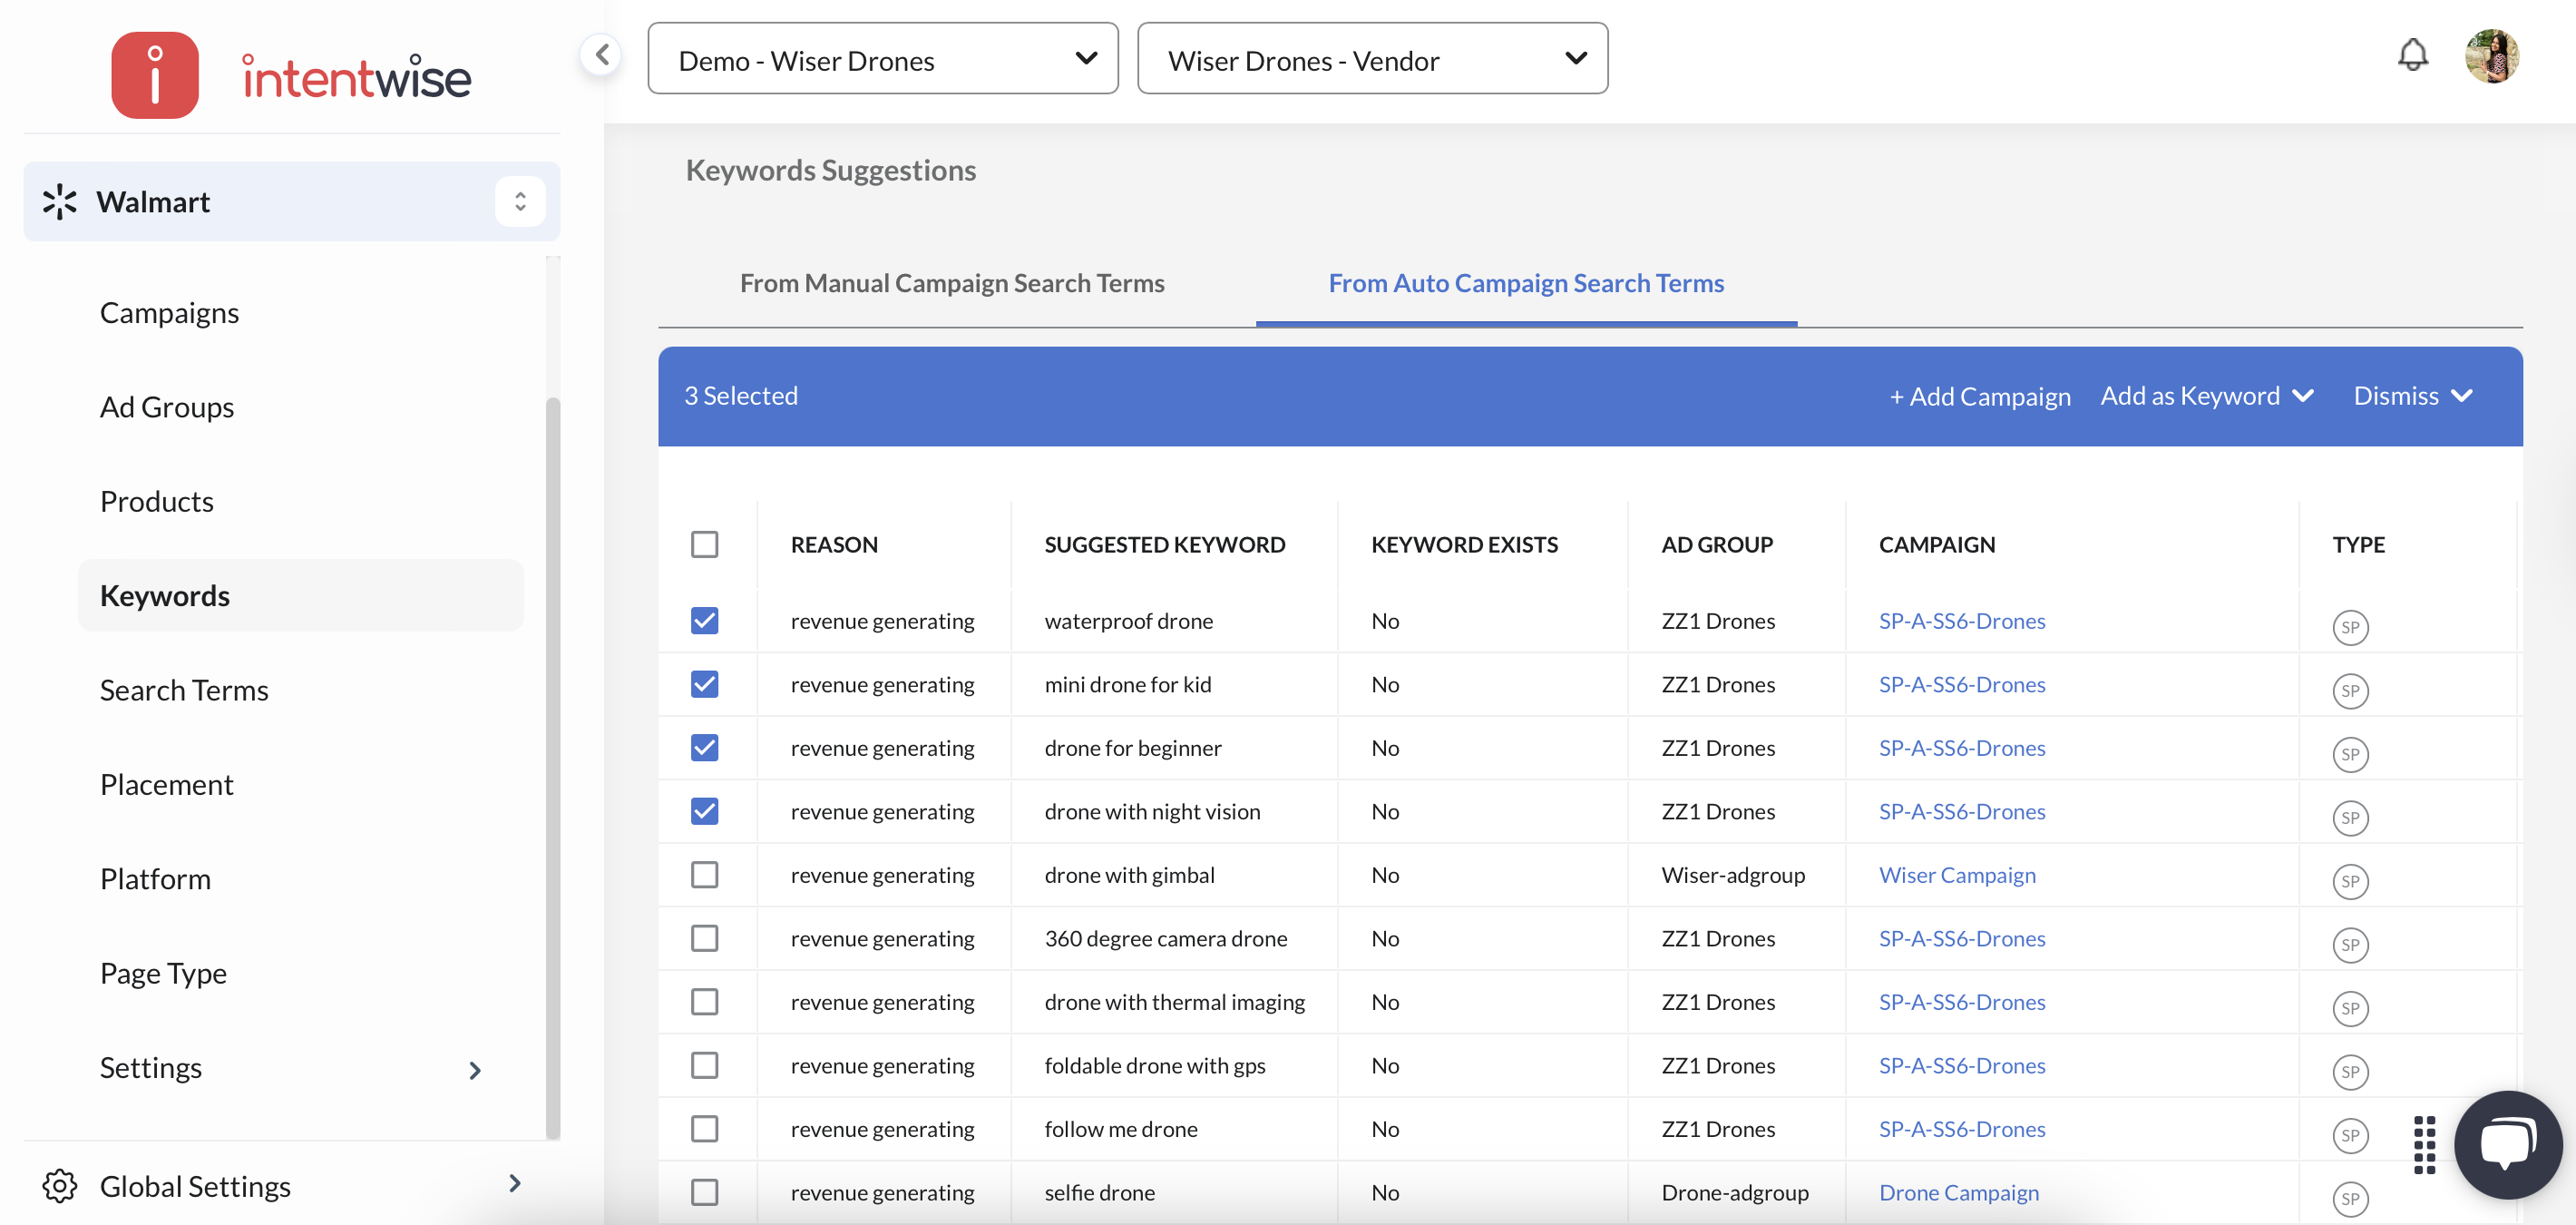This screenshot has height=1225, width=2576.
Task: Switch to From Manual Campaign Search Terms tab
Action: (952, 283)
